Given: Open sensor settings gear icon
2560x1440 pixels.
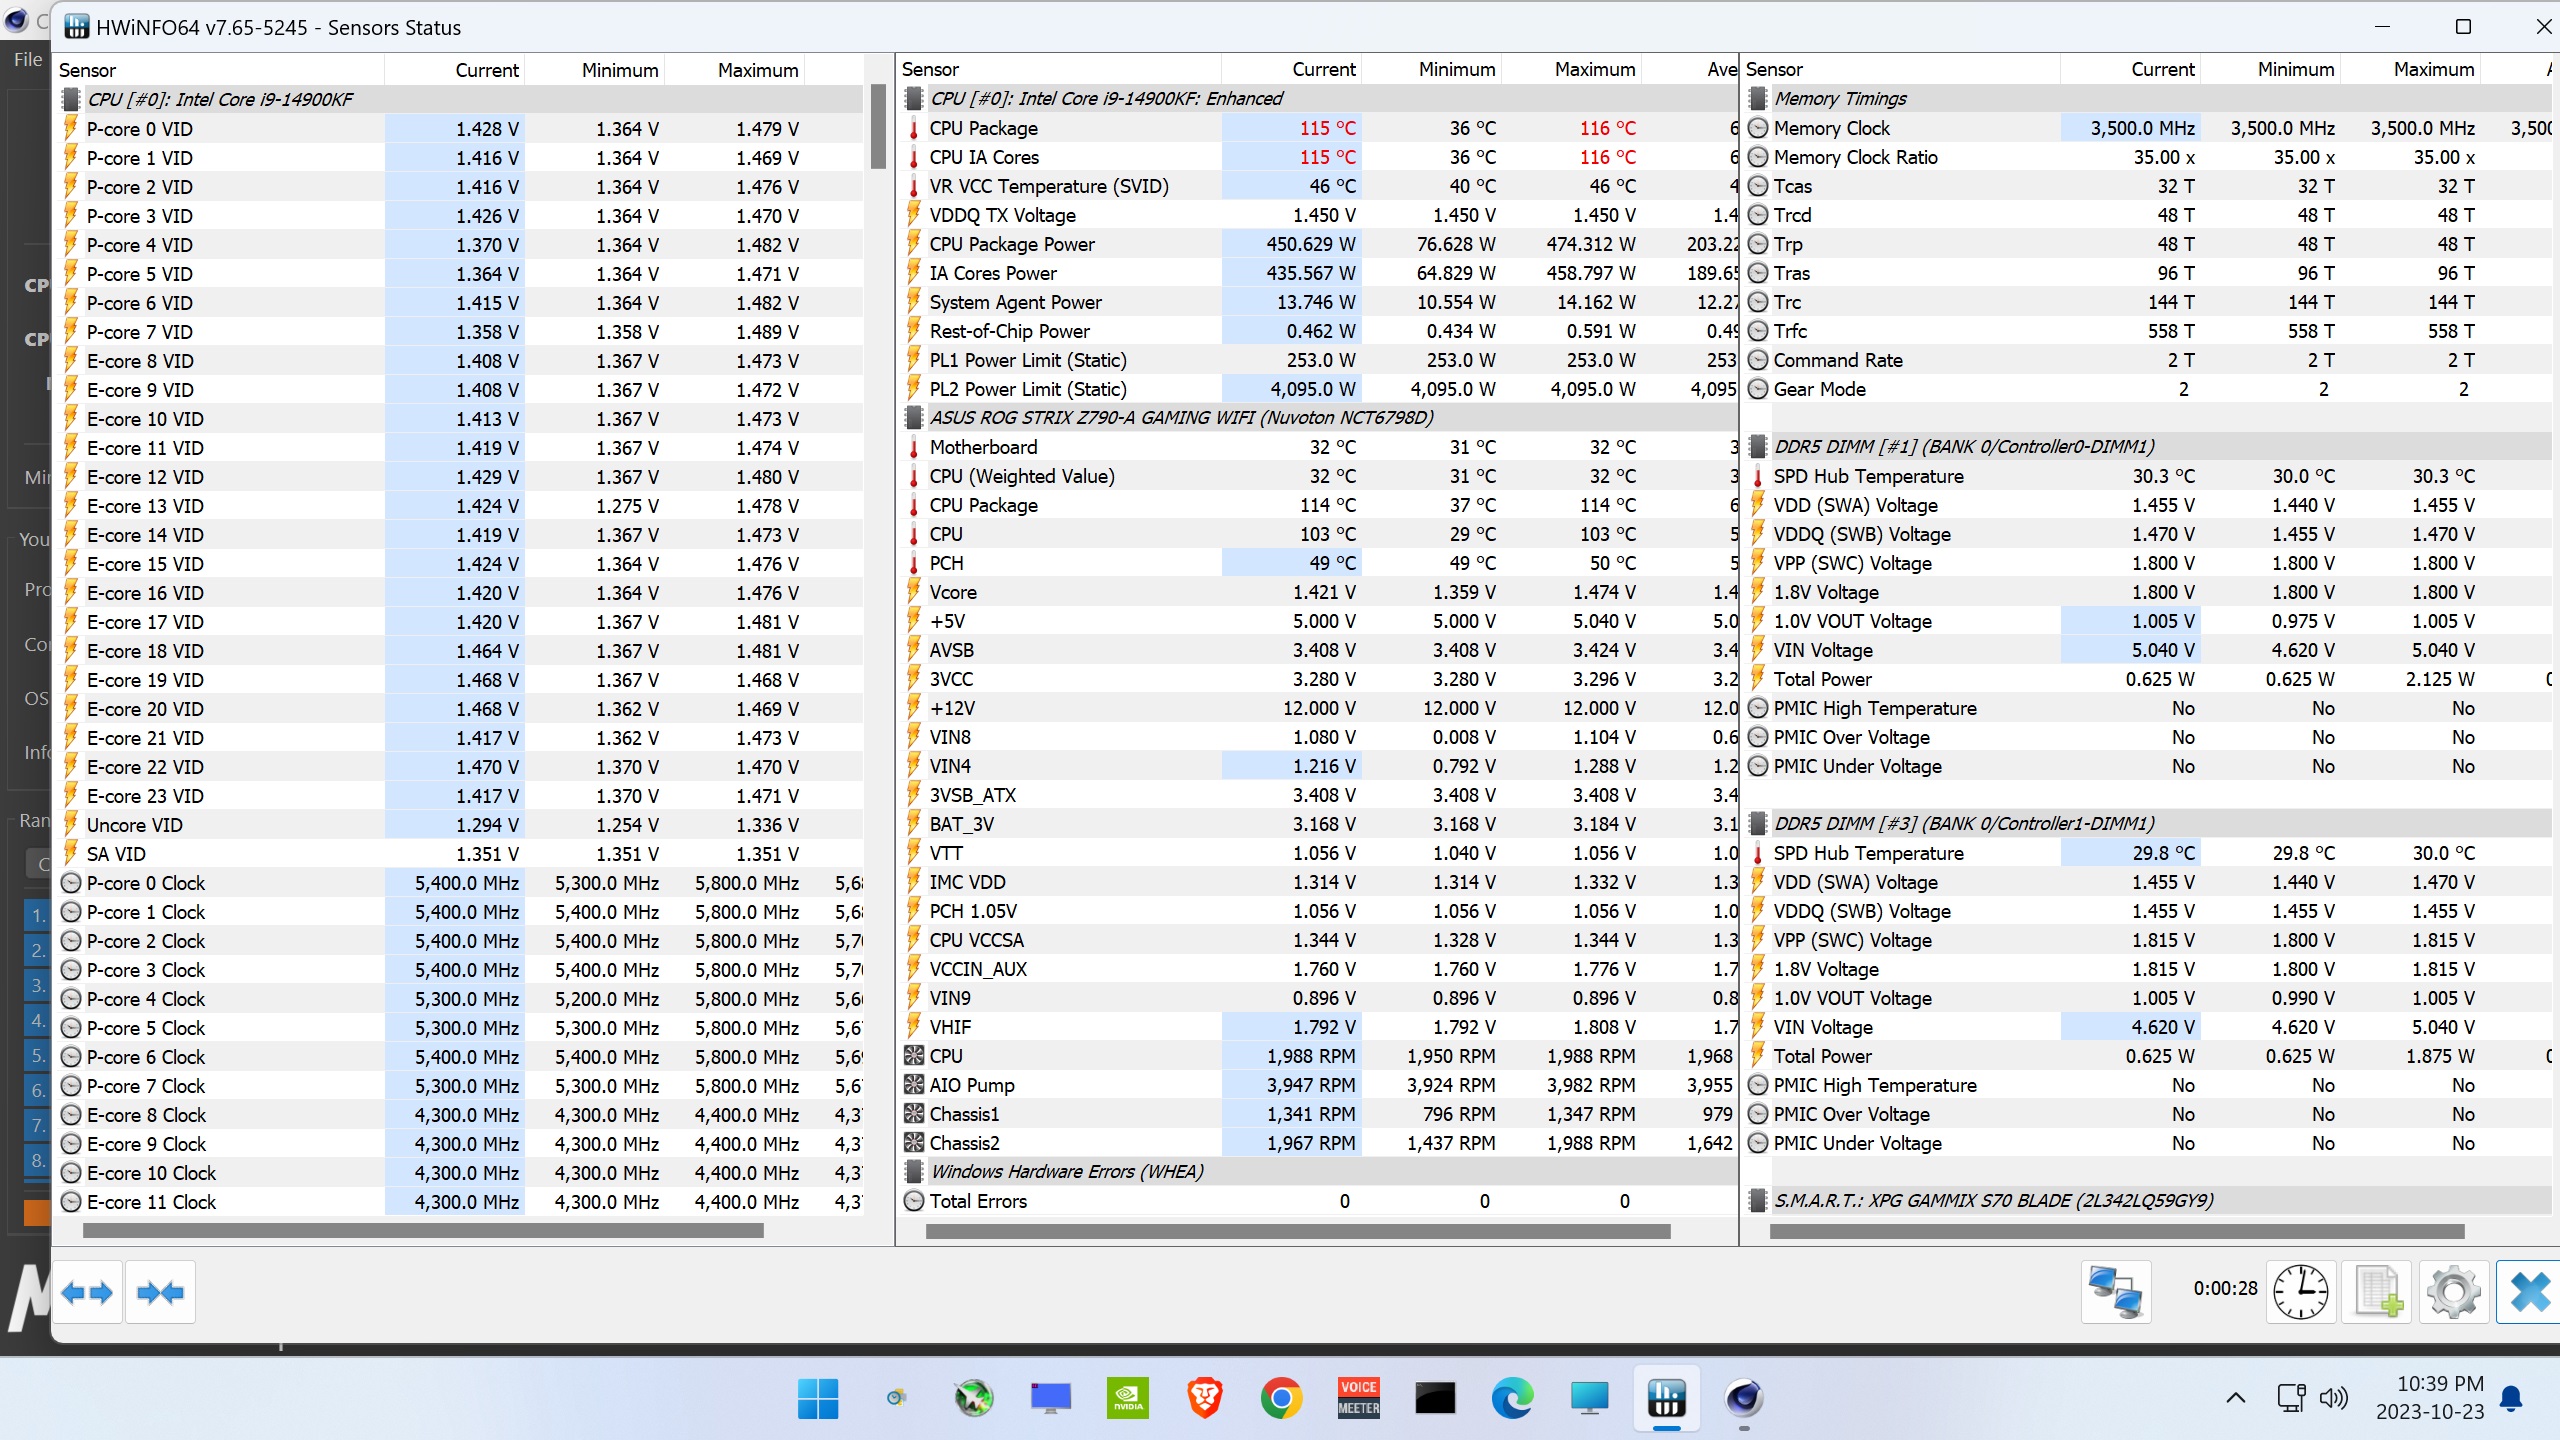Looking at the screenshot, I should point(2454,1292).
